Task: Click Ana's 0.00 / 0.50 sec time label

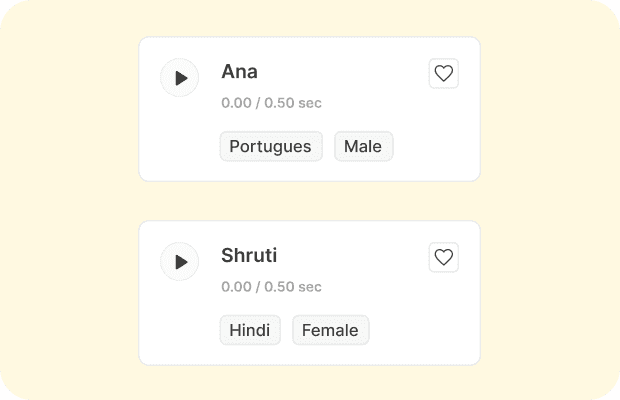Action: click(271, 103)
